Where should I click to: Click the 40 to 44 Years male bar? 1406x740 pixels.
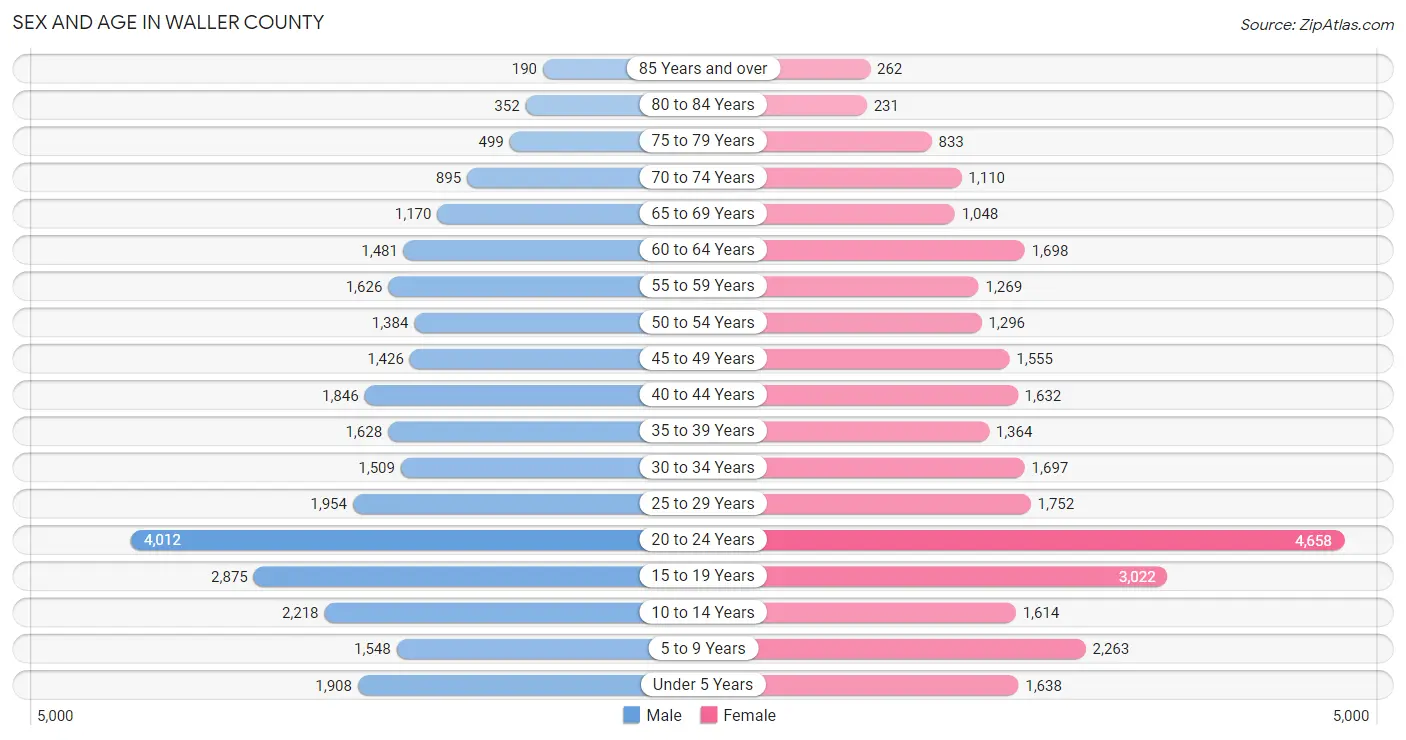[503, 395]
